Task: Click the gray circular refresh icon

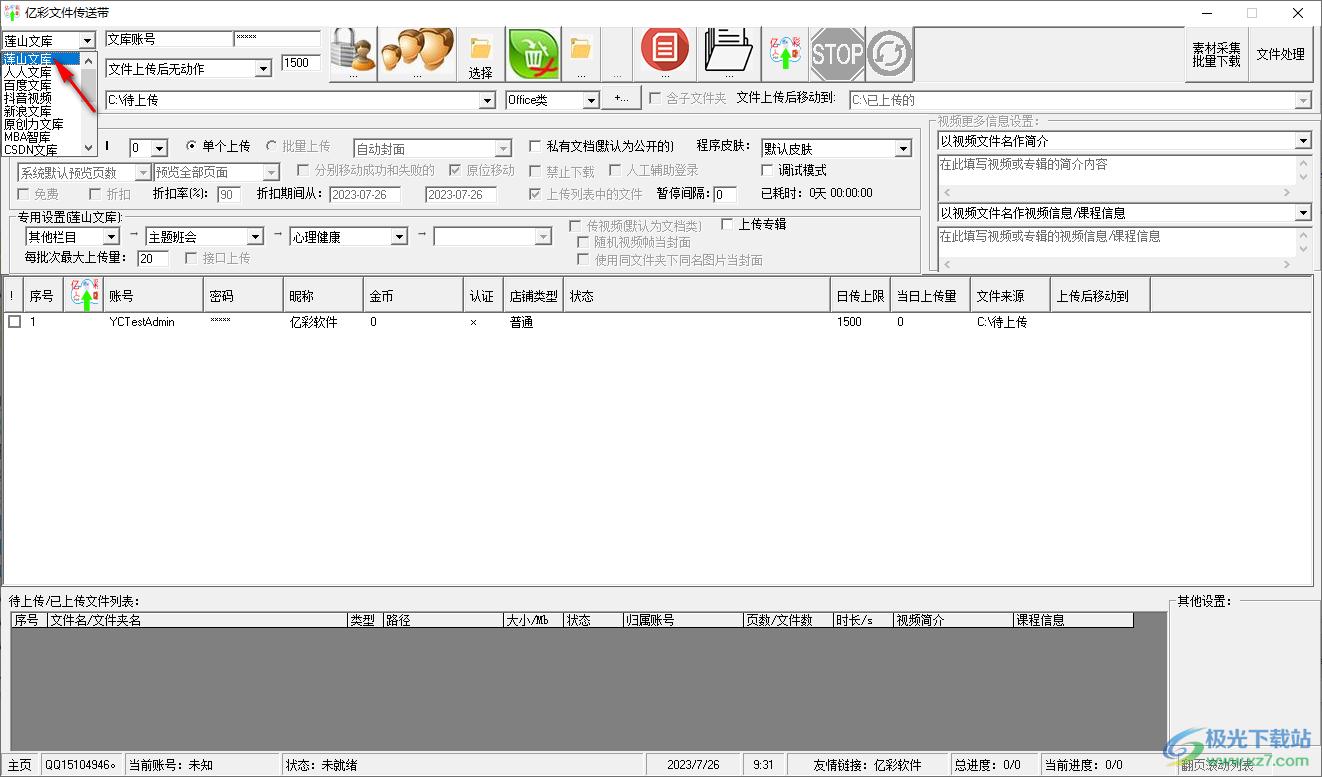Action: pos(889,54)
